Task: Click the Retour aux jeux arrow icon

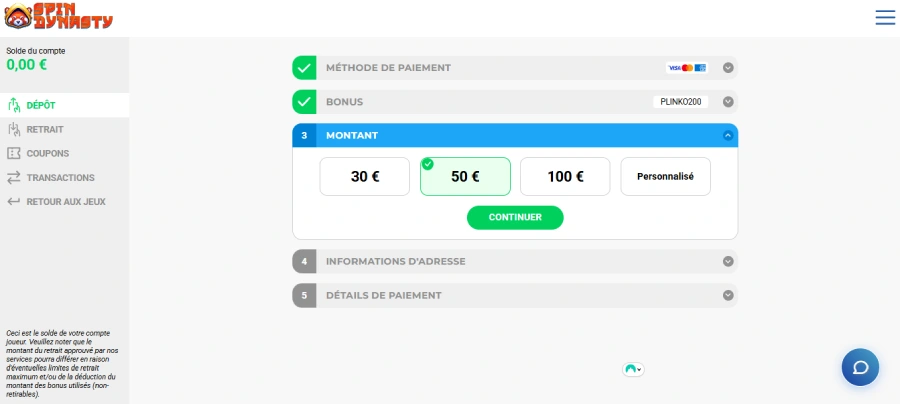Action: click(14, 201)
